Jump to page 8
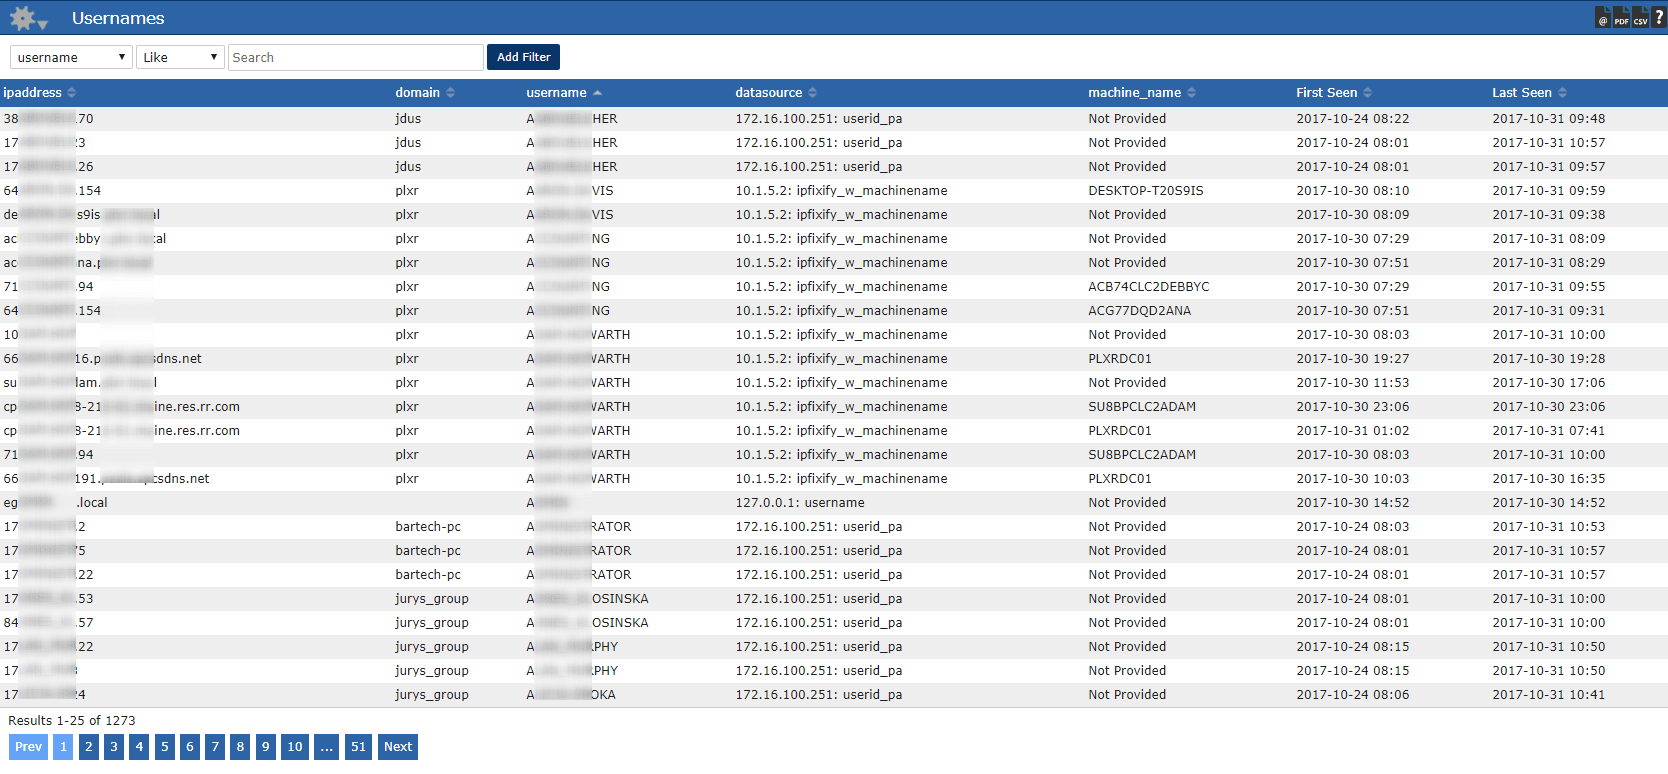The height and width of the screenshot is (774, 1668). [240, 747]
